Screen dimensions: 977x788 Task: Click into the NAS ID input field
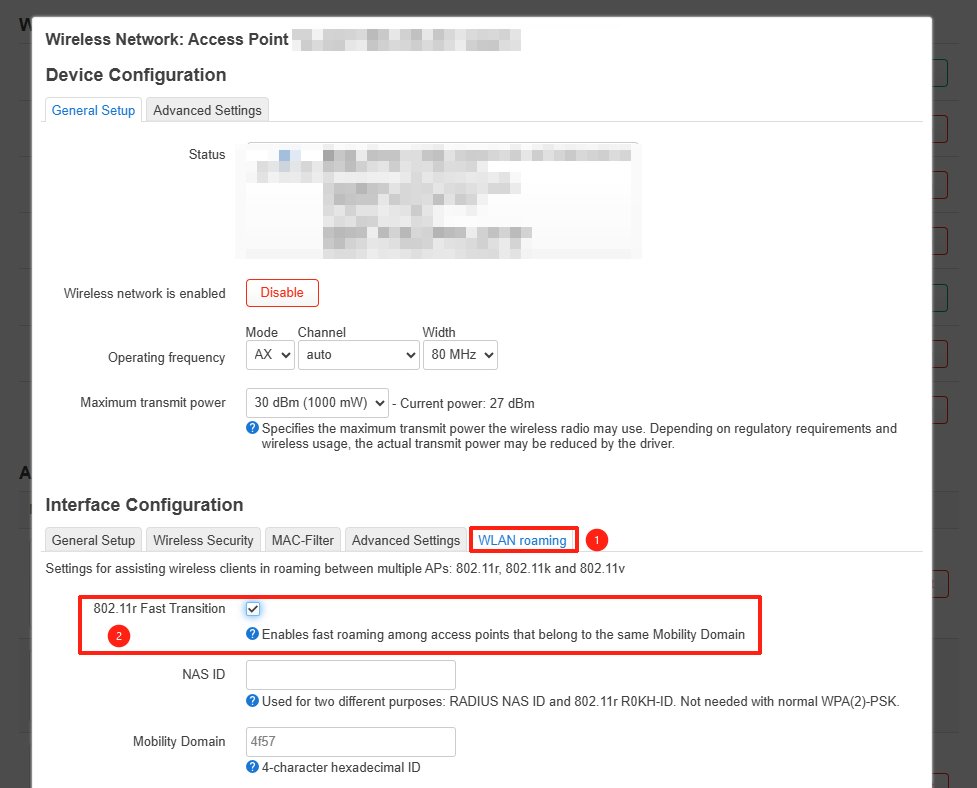(x=350, y=675)
